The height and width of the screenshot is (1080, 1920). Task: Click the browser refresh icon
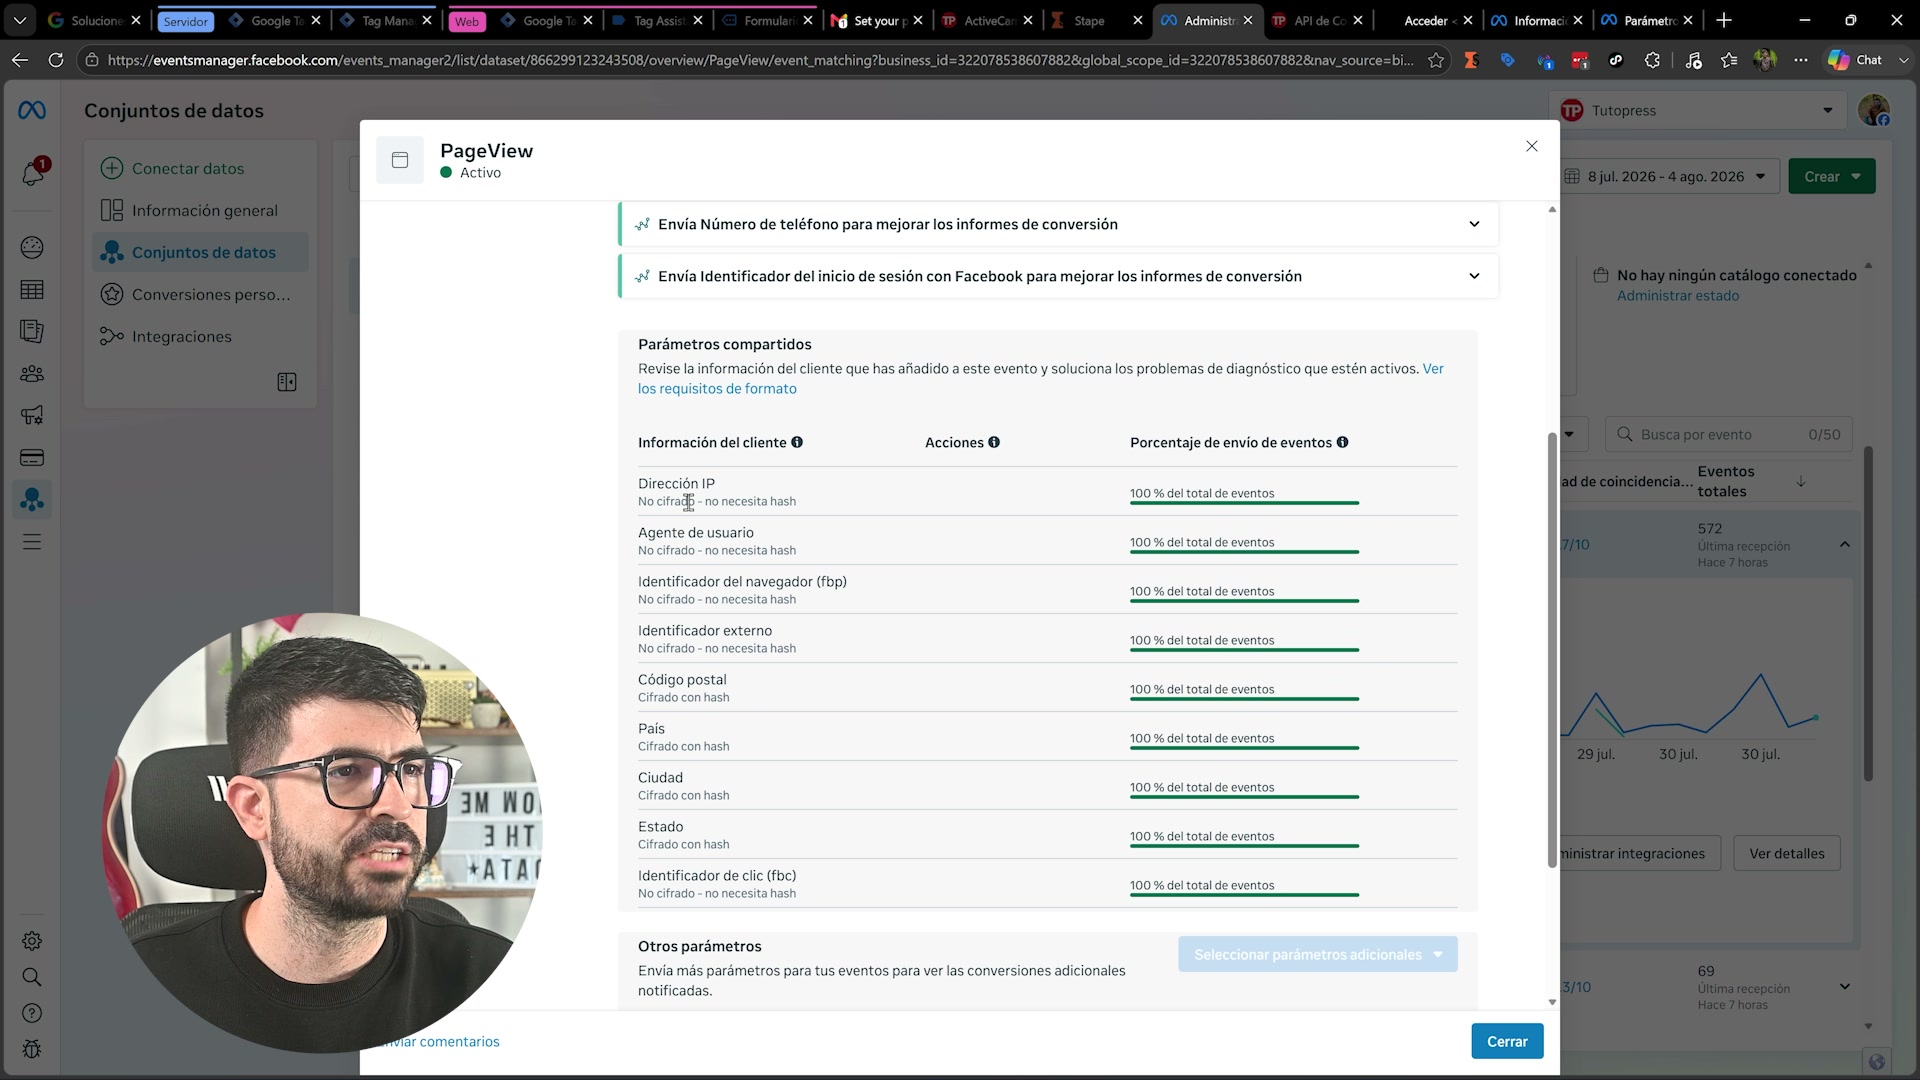pos(56,60)
